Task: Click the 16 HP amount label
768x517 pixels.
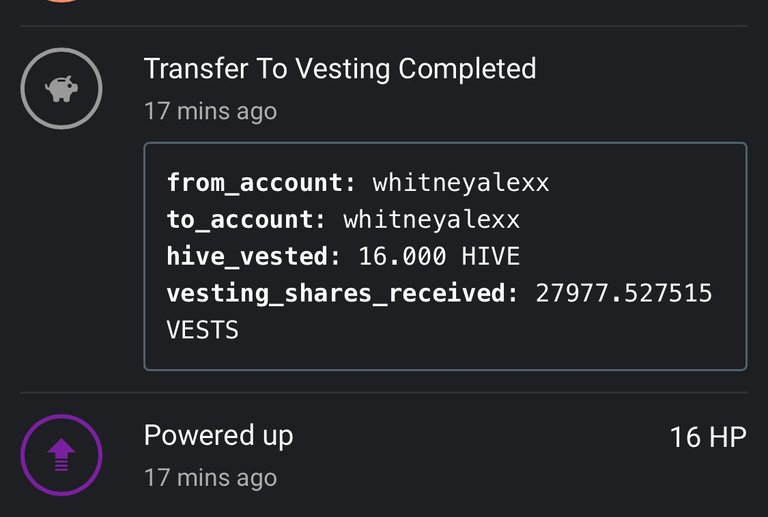Action: click(708, 437)
